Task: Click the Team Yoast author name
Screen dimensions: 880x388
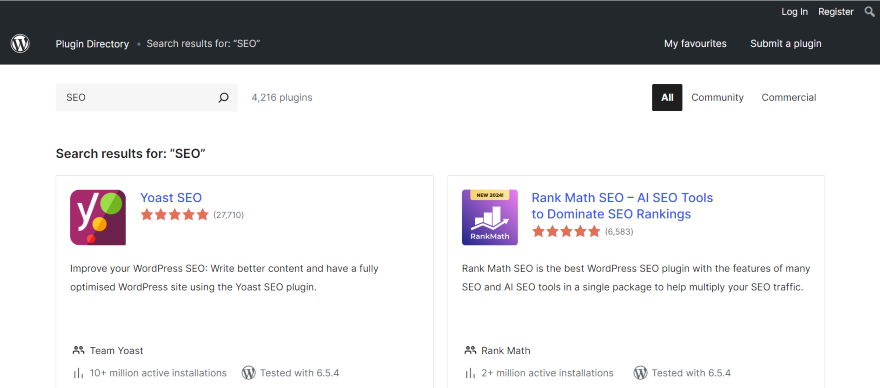Action: [x=117, y=351]
